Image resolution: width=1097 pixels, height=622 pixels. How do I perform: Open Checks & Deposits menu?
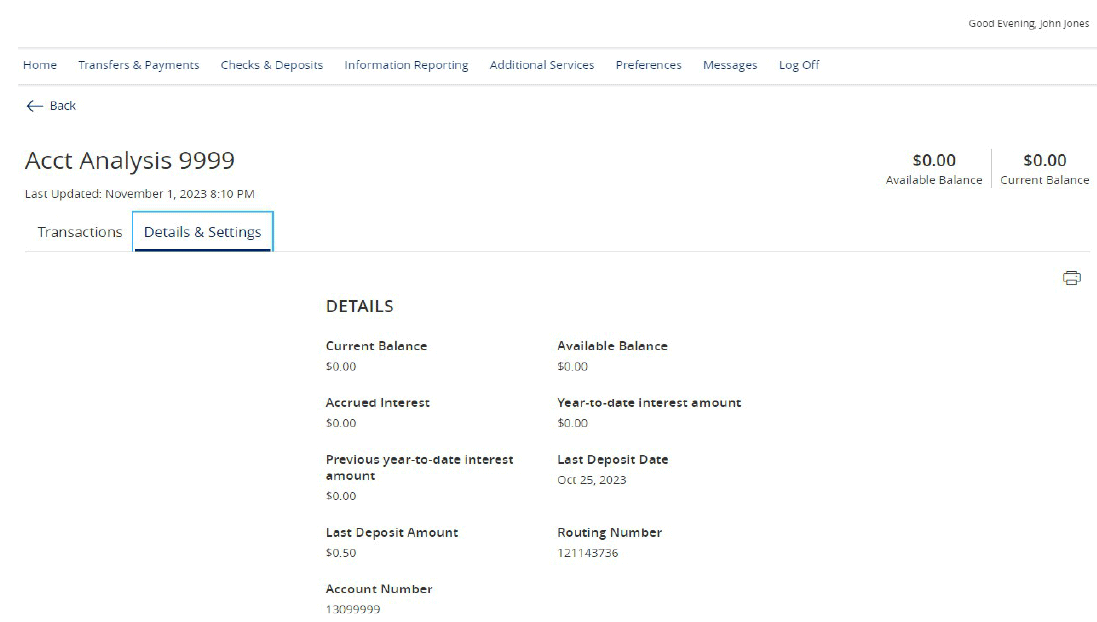tap(271, 65)
